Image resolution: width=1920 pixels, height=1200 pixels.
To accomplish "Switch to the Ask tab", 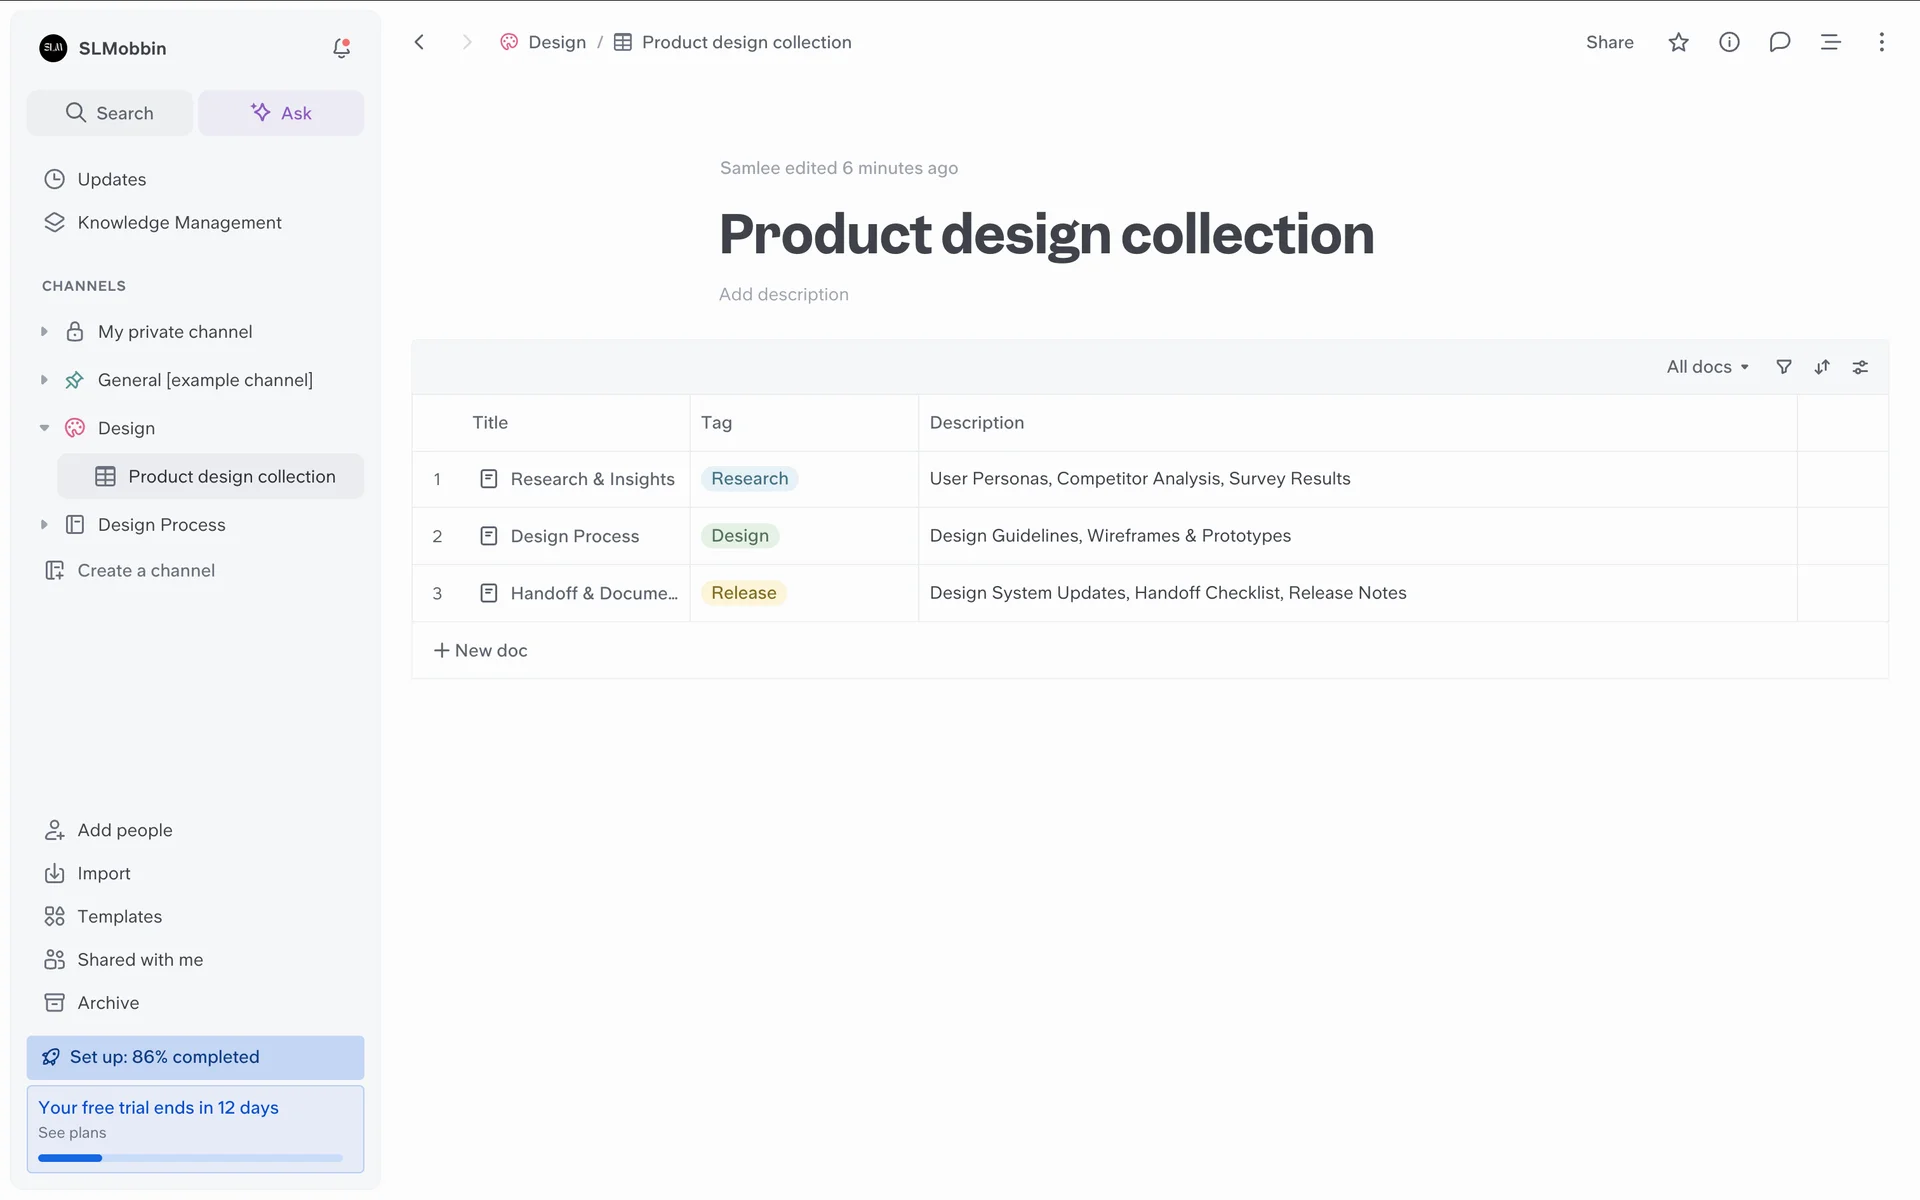I will pyautogui.click(x=281, y=113).
